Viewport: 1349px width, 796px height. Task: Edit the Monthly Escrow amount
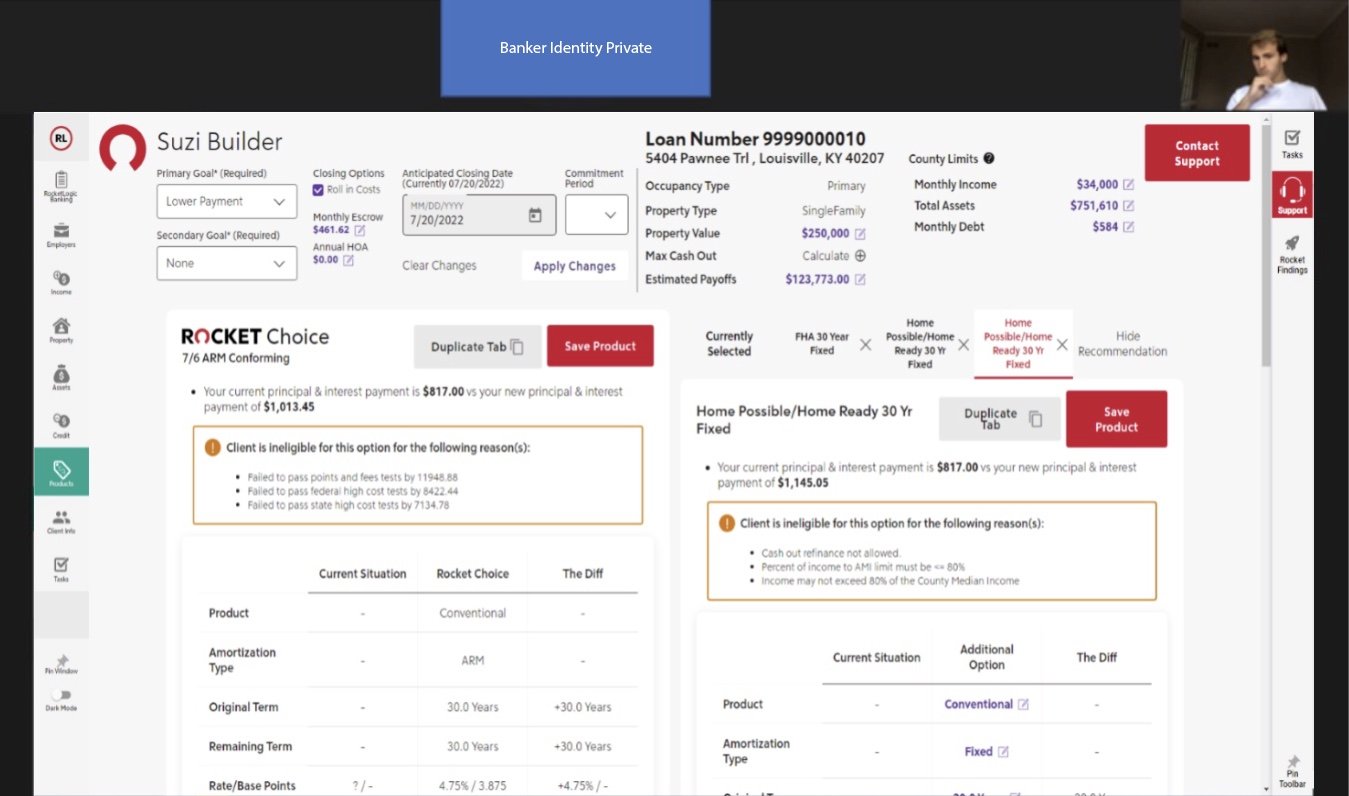click(x=360, y=230)
